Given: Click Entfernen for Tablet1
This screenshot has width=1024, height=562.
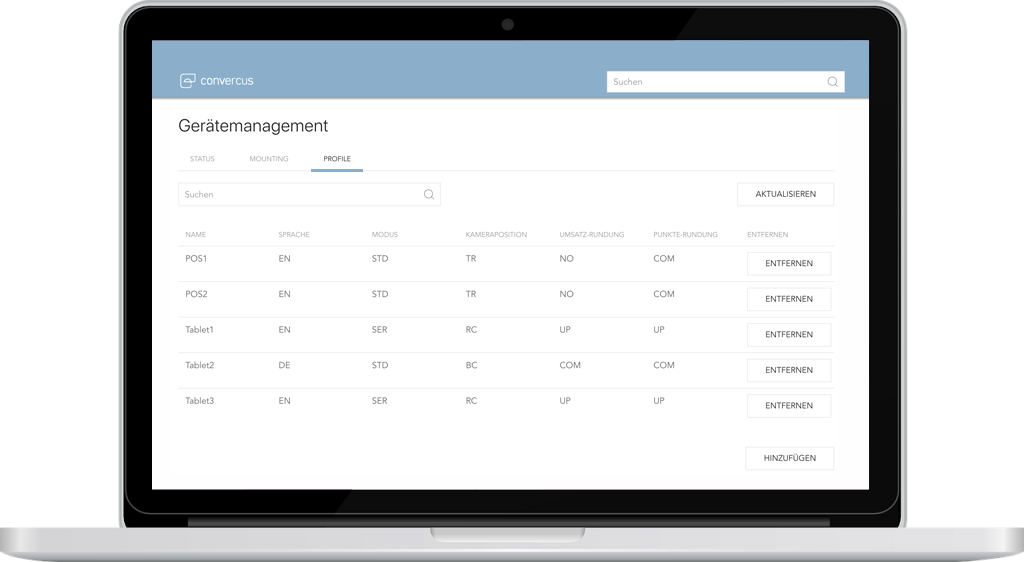Looking at the screenshot, I should coord(789,334).
